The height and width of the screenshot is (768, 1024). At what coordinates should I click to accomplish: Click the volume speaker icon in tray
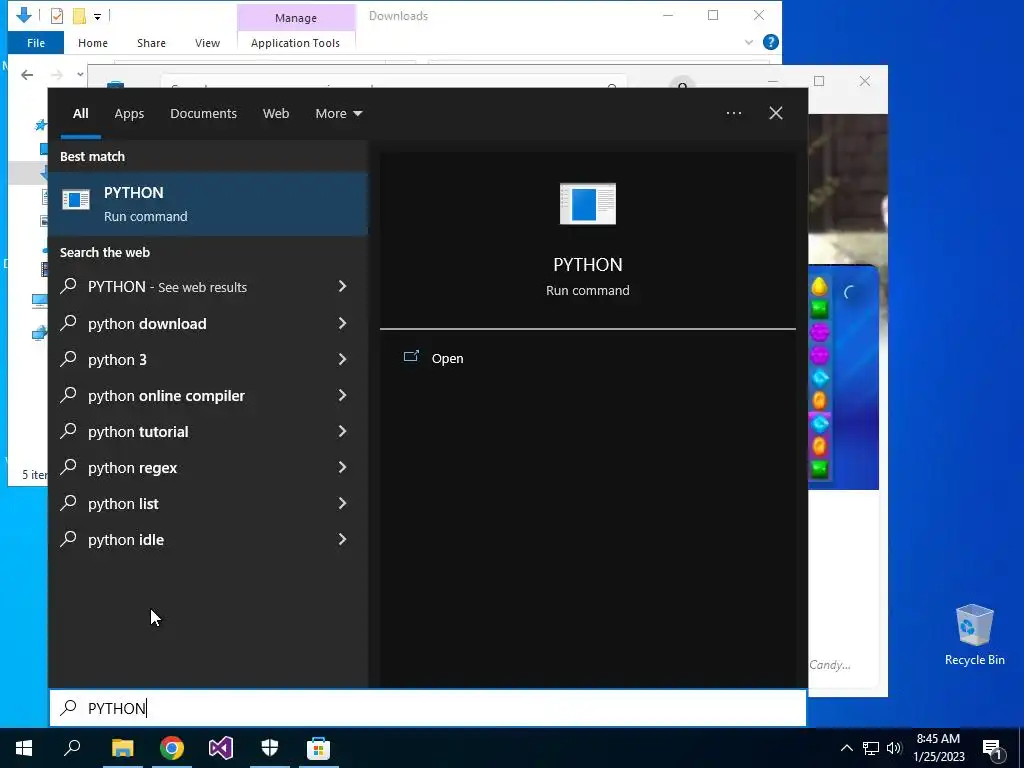coord(894,748)
